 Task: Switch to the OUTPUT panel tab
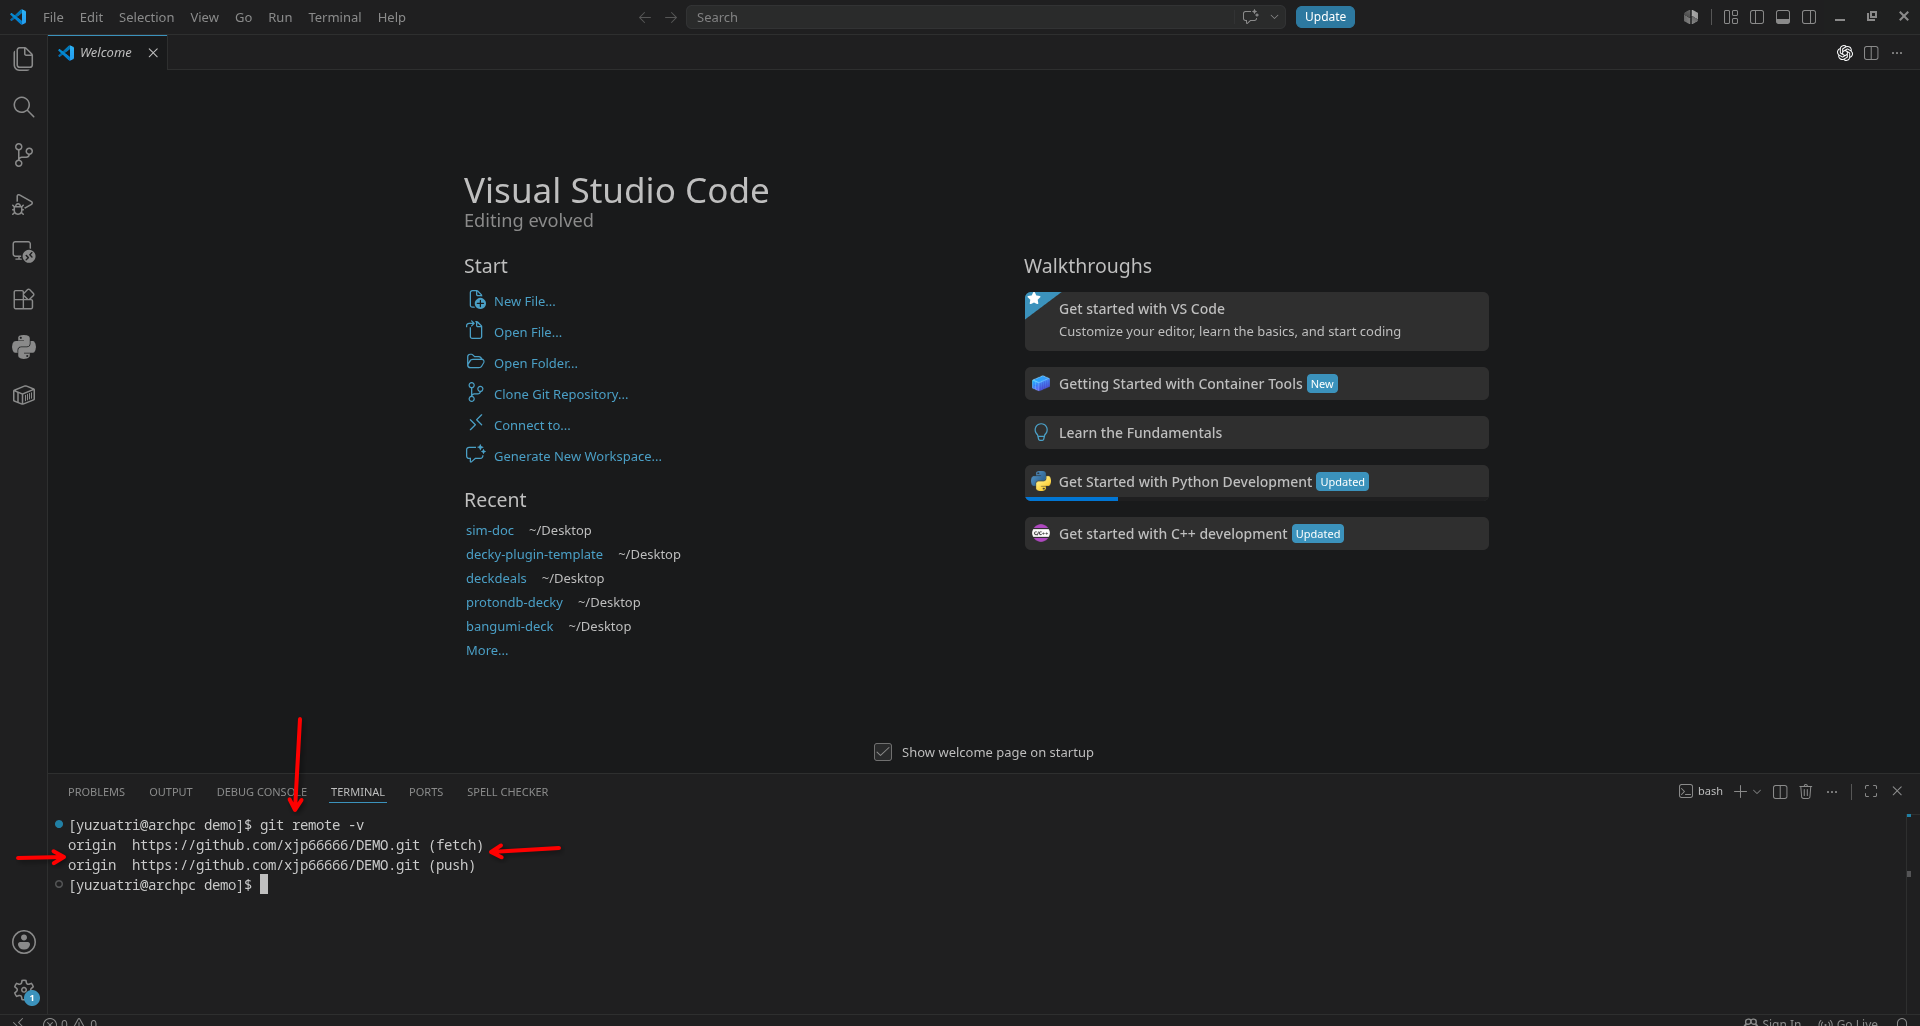tap(171, 792)
